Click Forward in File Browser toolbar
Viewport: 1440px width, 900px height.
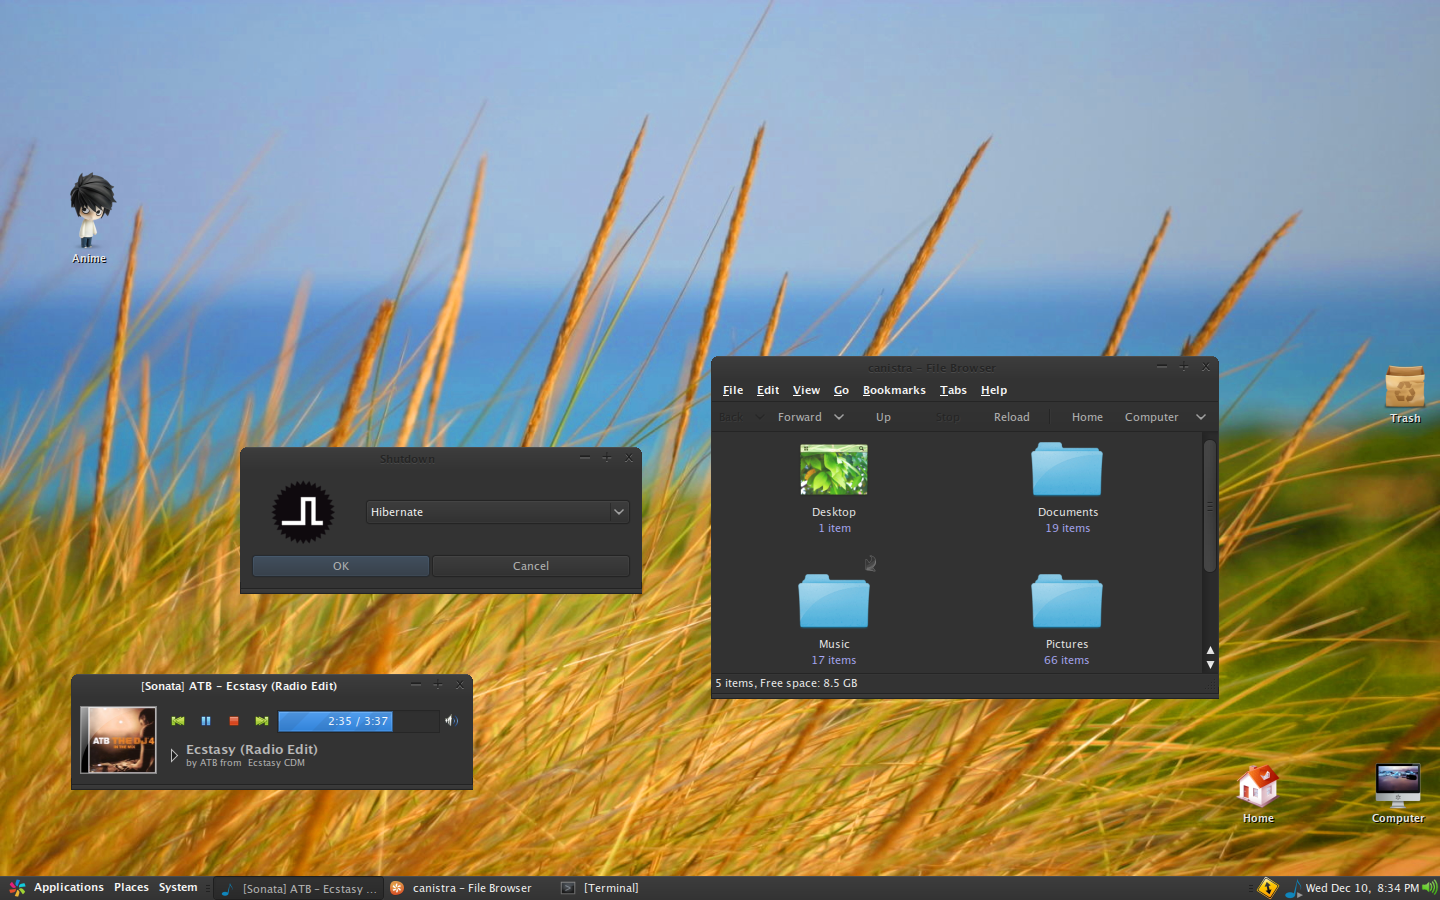tap(800, 417)
